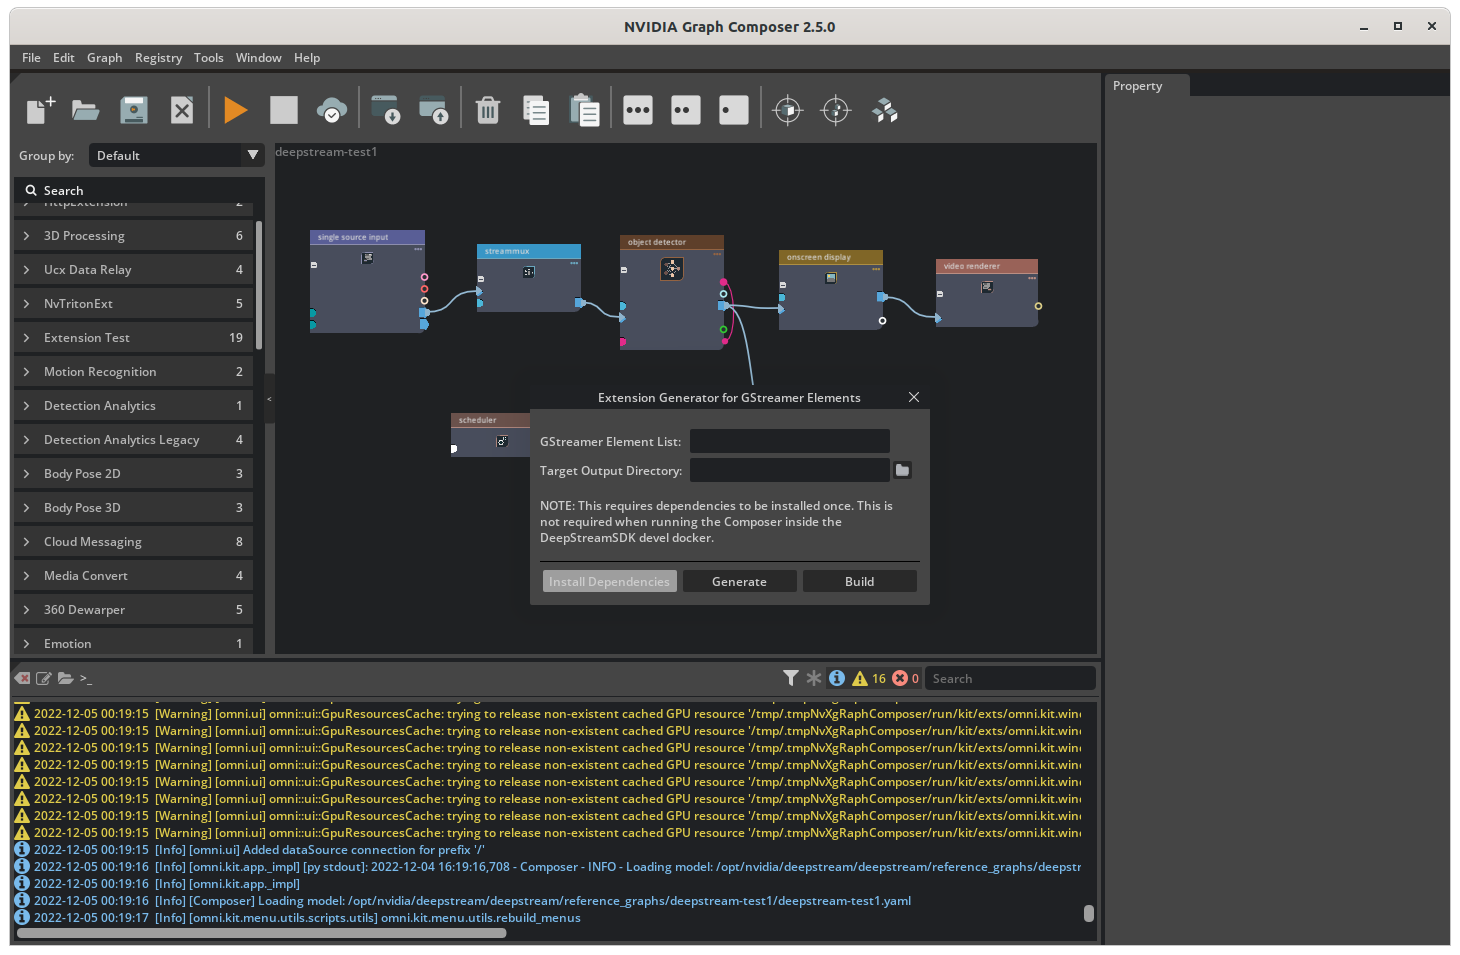Save the graph with the disk icon
The image size is (1460, 955).
point(134,110)
